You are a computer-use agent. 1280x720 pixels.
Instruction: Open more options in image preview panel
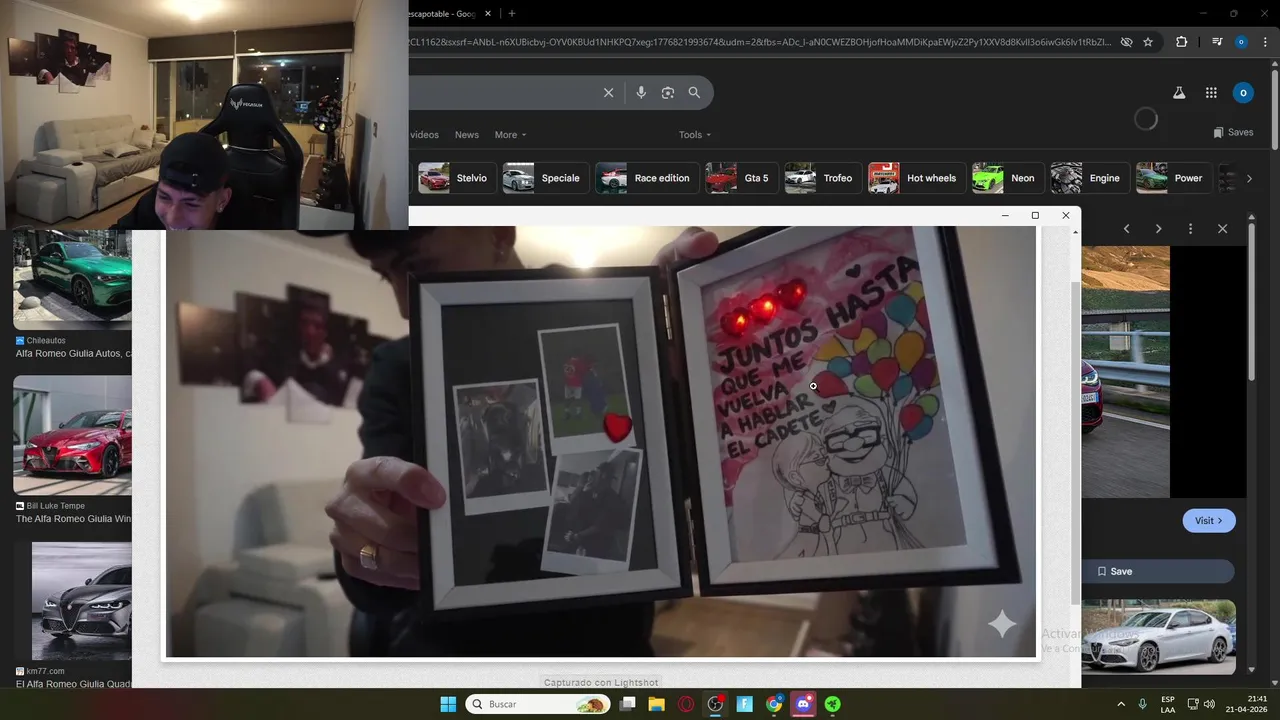[1190, 229]
